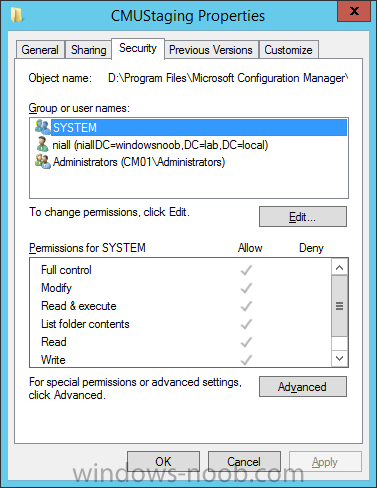377x488 pixels.
Task: Click the permissions list scroll up arrow
Action: point(339,267)
